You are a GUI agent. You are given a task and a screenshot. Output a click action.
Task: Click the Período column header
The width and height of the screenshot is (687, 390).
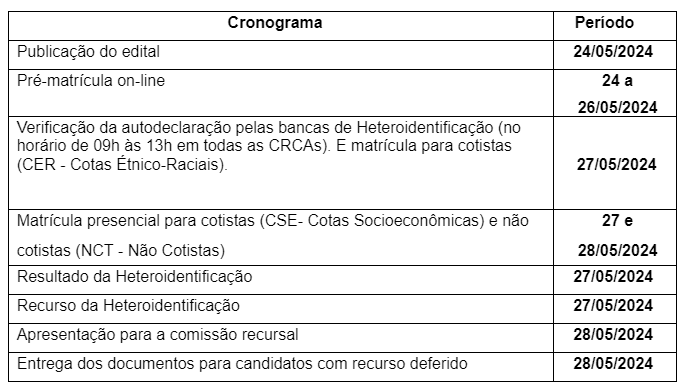(604, 23)
